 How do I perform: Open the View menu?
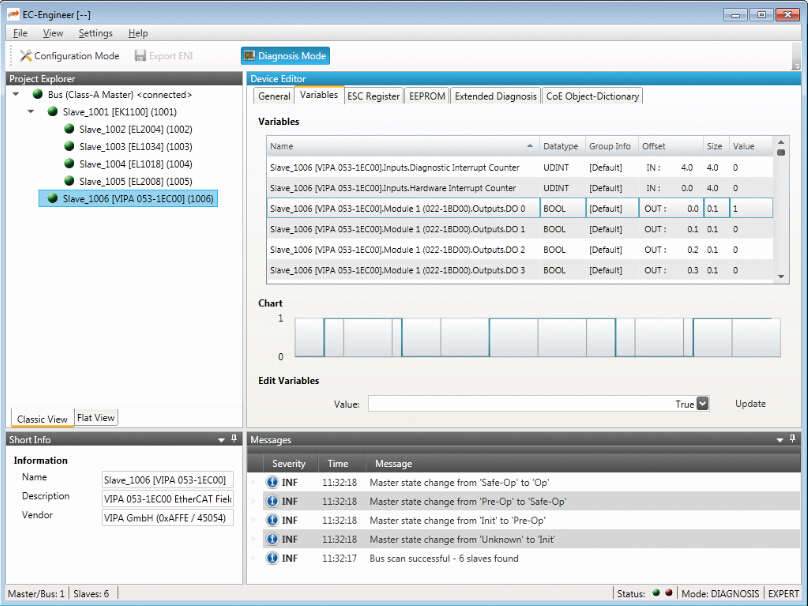(x=53, y=33)
